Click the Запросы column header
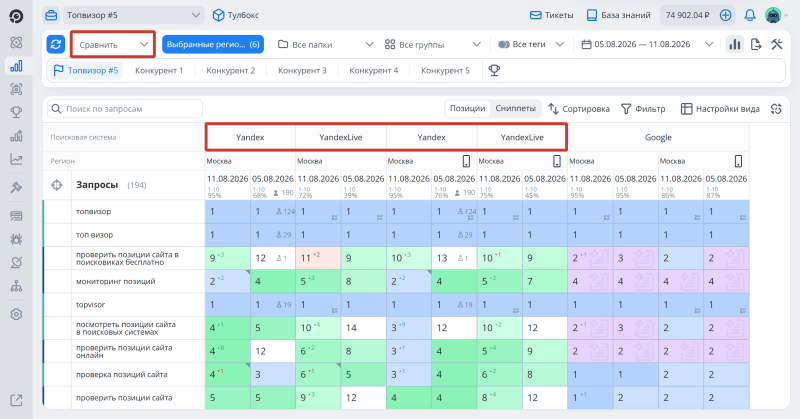The height and width of the screenshot is (419, 800). click(97, 185)
